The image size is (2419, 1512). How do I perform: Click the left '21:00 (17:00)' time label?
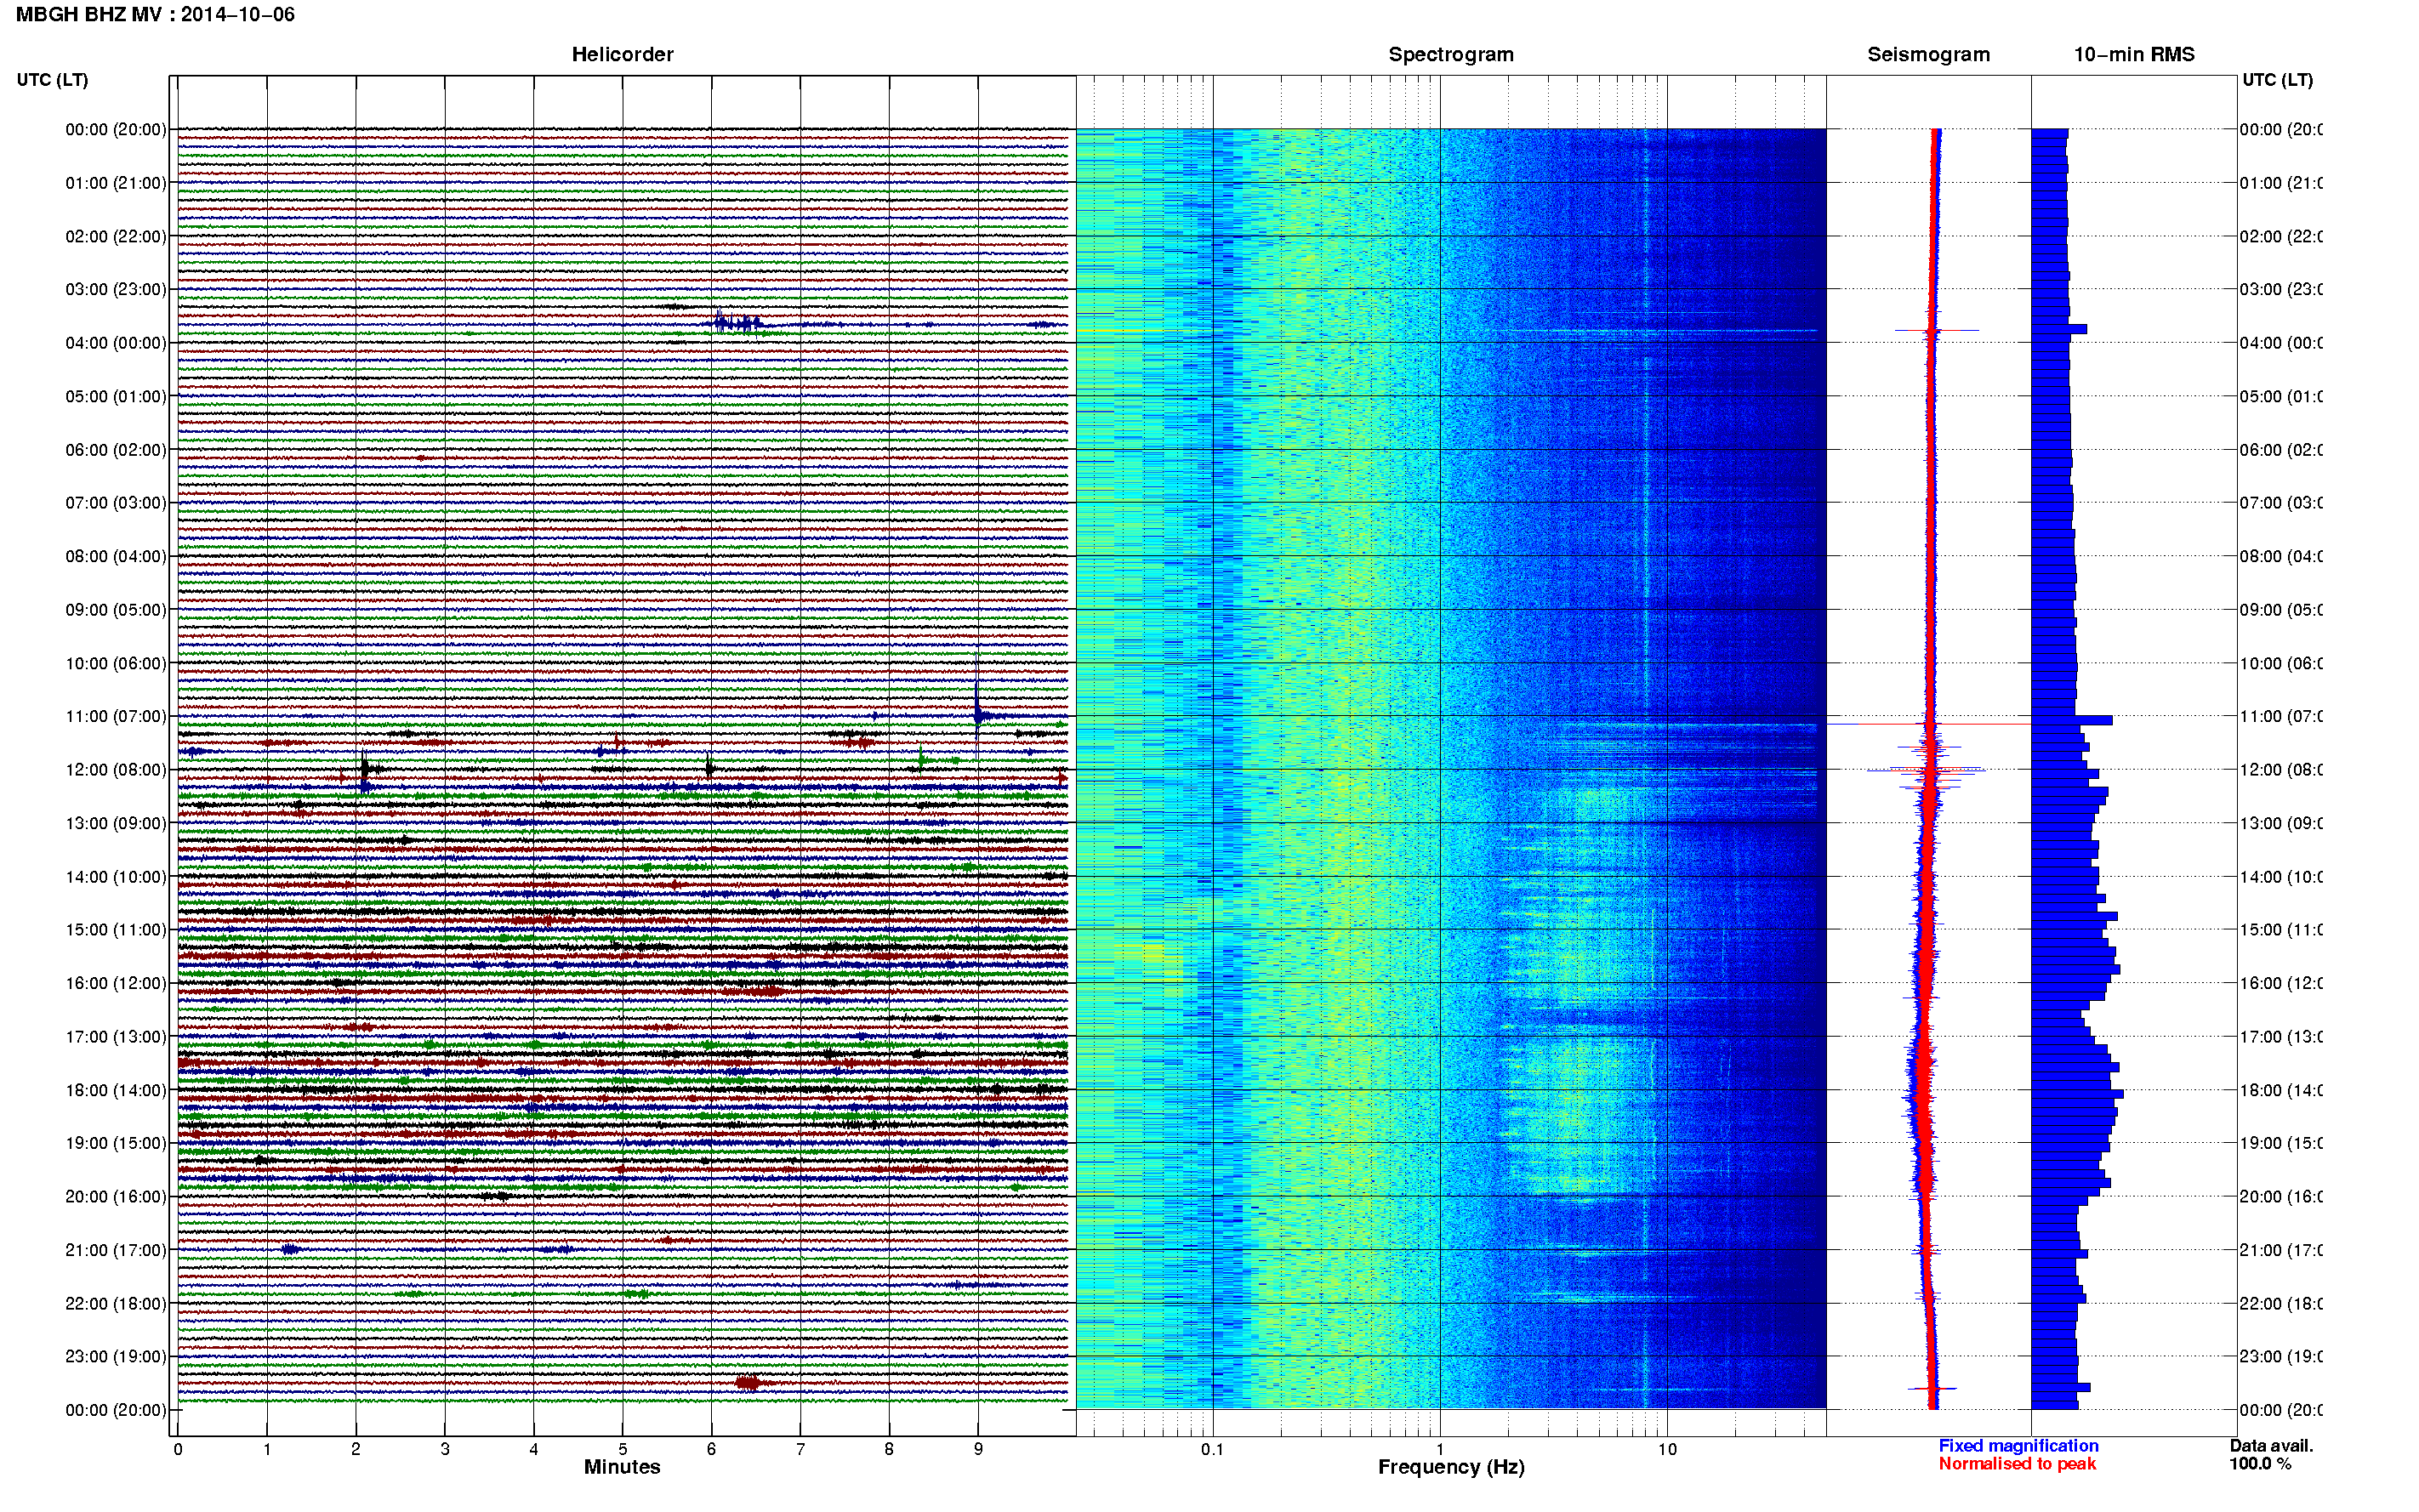(x=116, y=1250)
